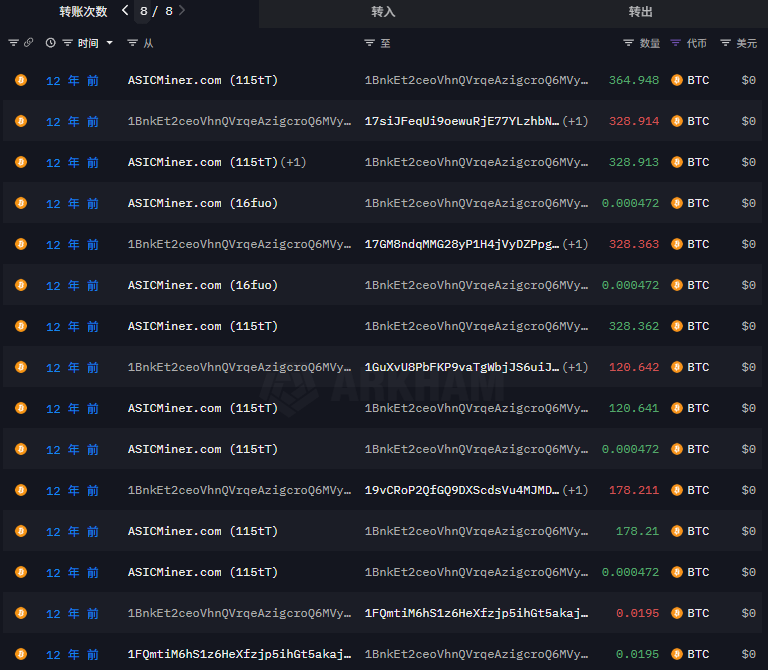Open recipient 17siJFeqUi9oewuRjE77YLzhbN address

[x=462, y=121]
